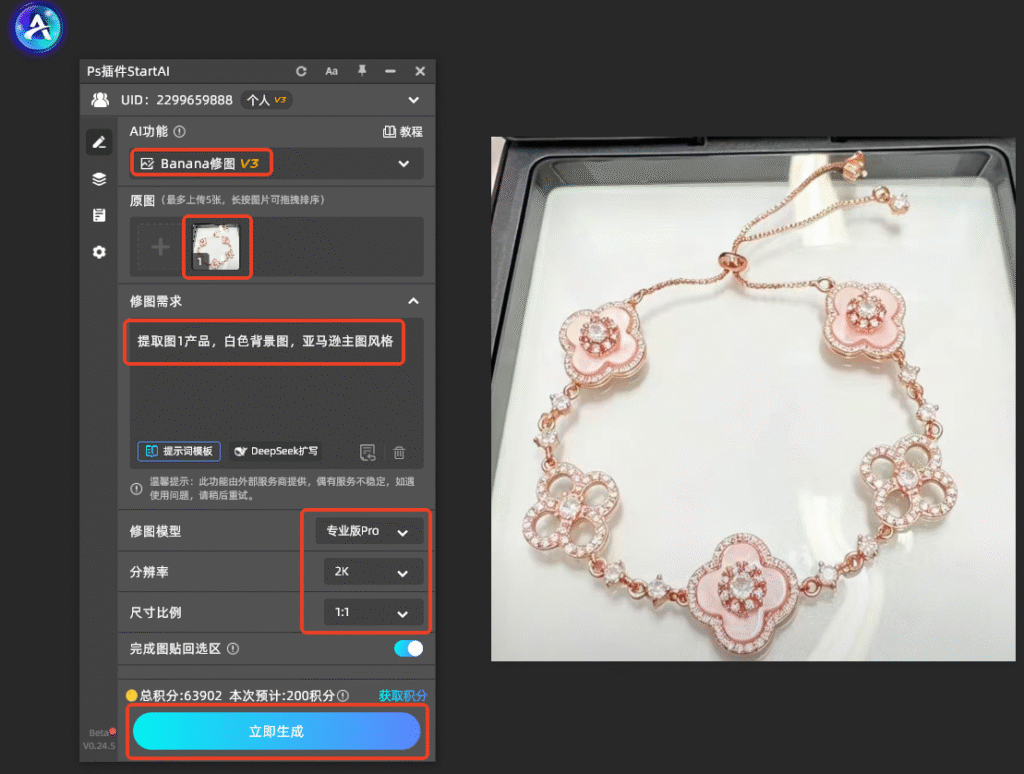Viewport: 1024px width, 774px height.
Task: Open the 1:1 aspect ratio dropdown
Action: (x=373, y=612)
